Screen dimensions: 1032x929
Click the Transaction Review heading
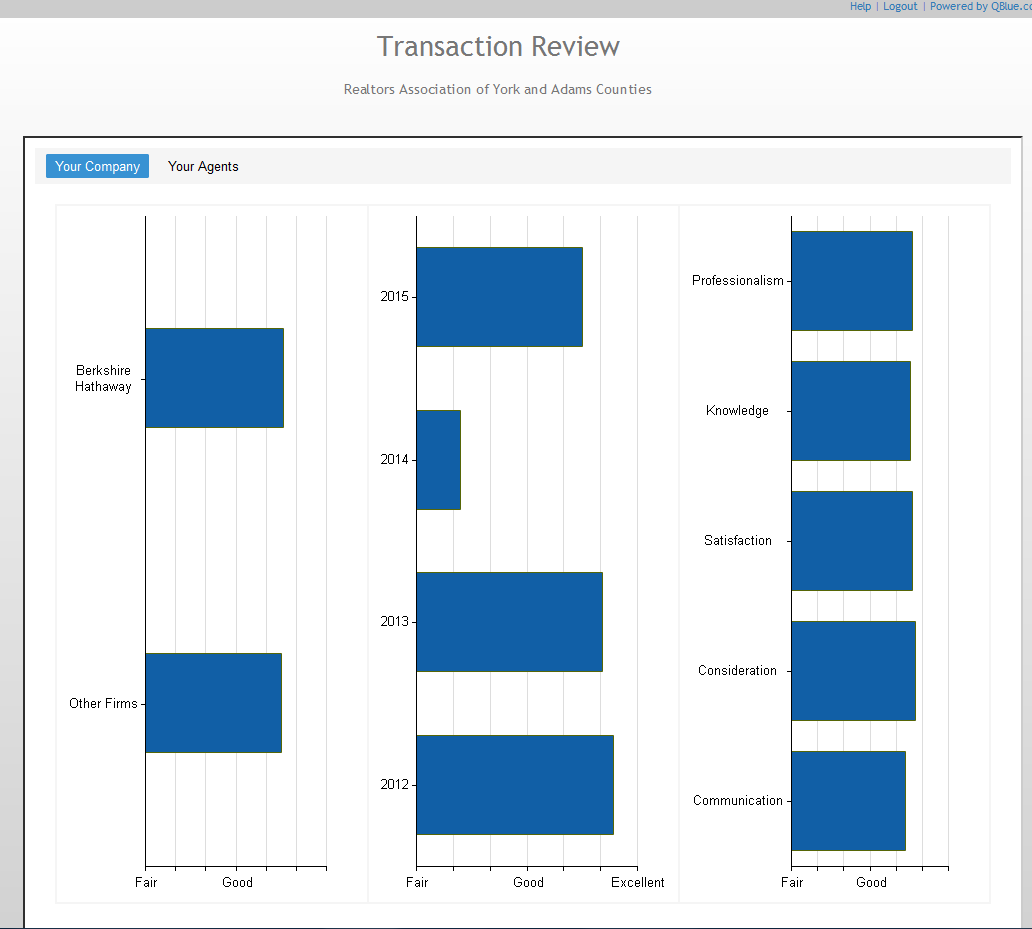[x=498, y=47]
